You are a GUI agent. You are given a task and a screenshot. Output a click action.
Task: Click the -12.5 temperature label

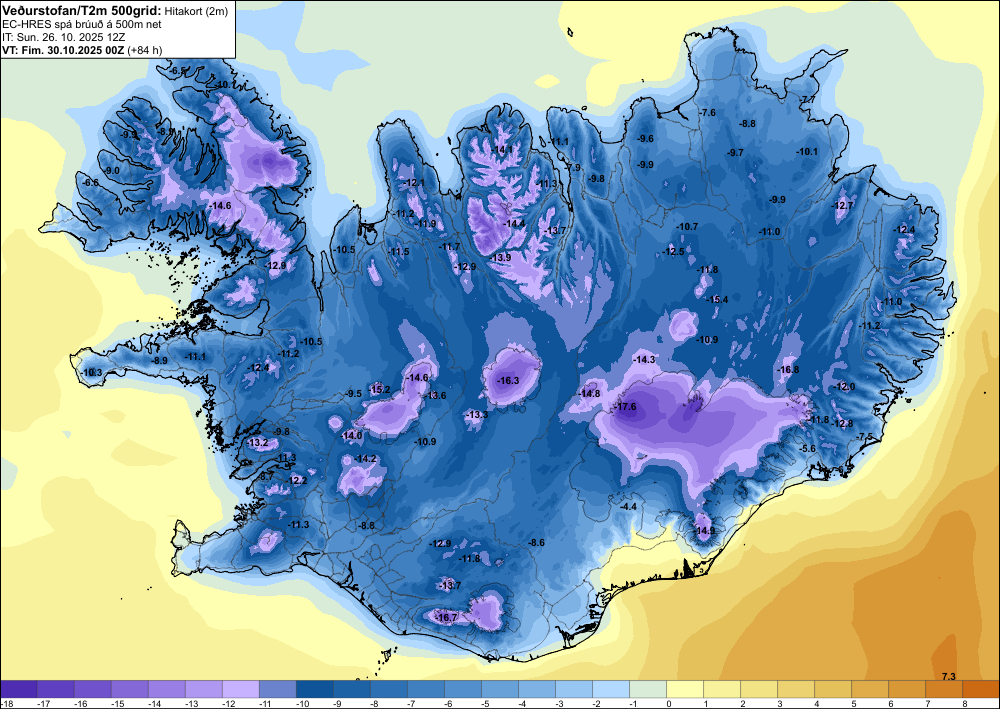click(x=673, y=252)
